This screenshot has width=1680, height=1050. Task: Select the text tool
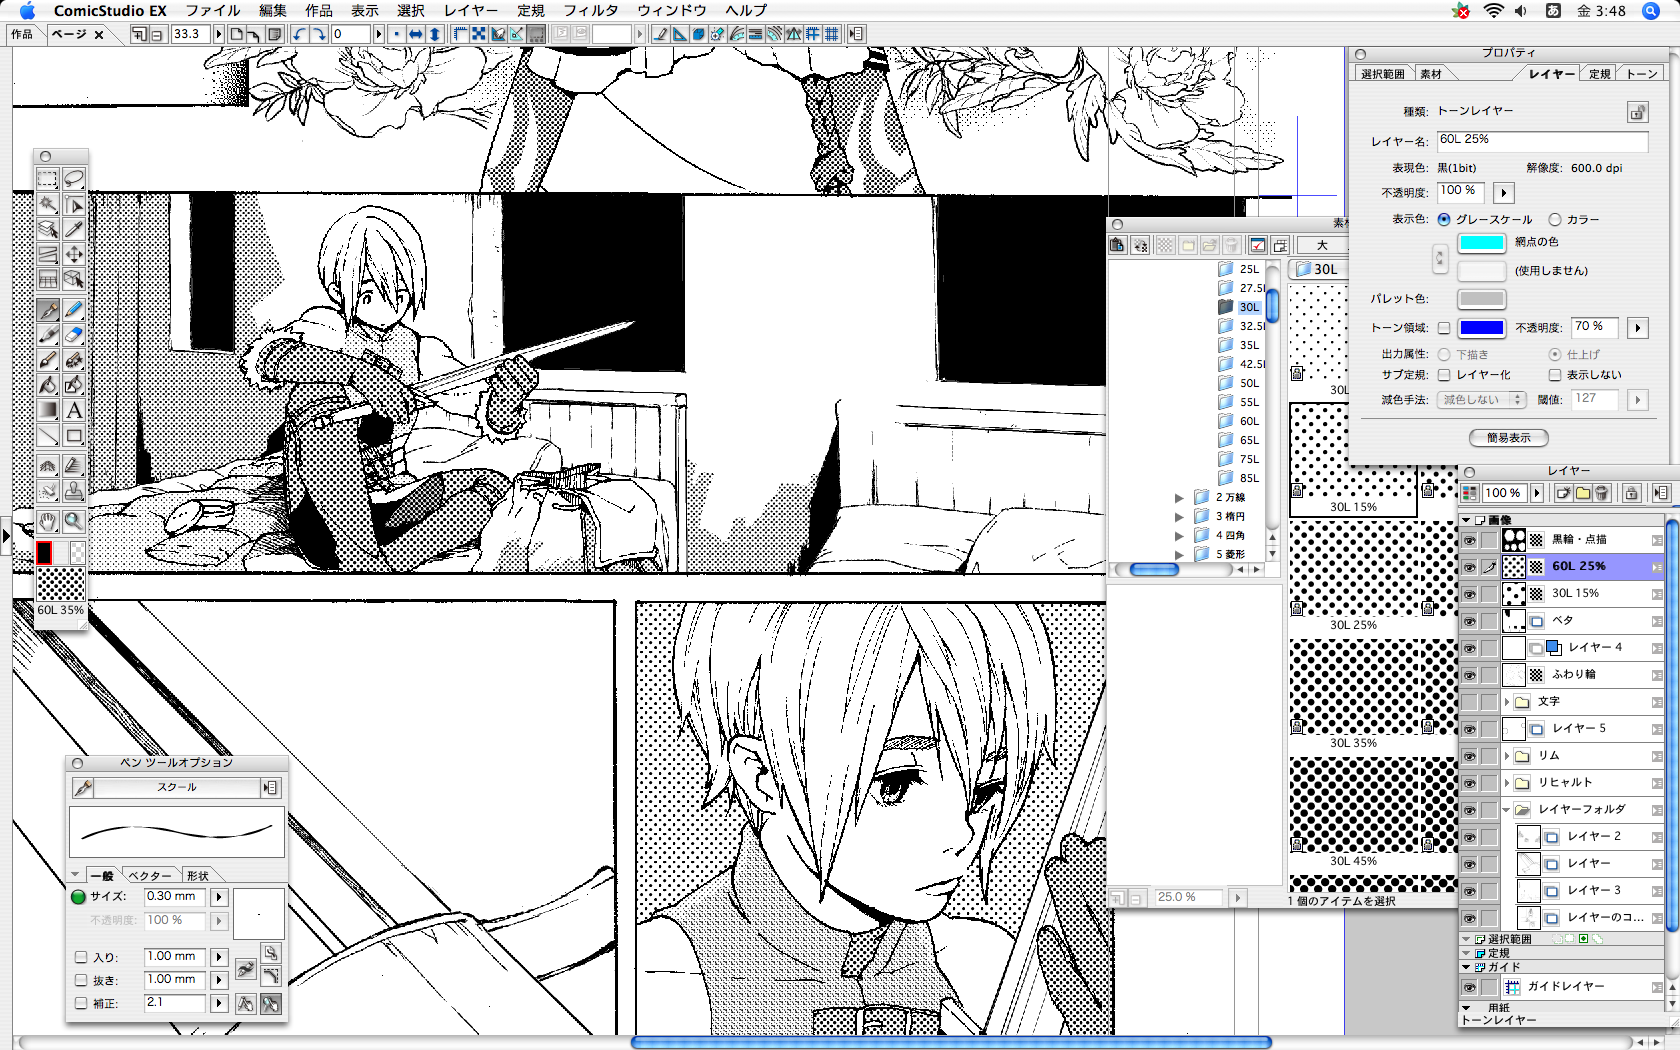pyautogui.click(x=74, y=410)
